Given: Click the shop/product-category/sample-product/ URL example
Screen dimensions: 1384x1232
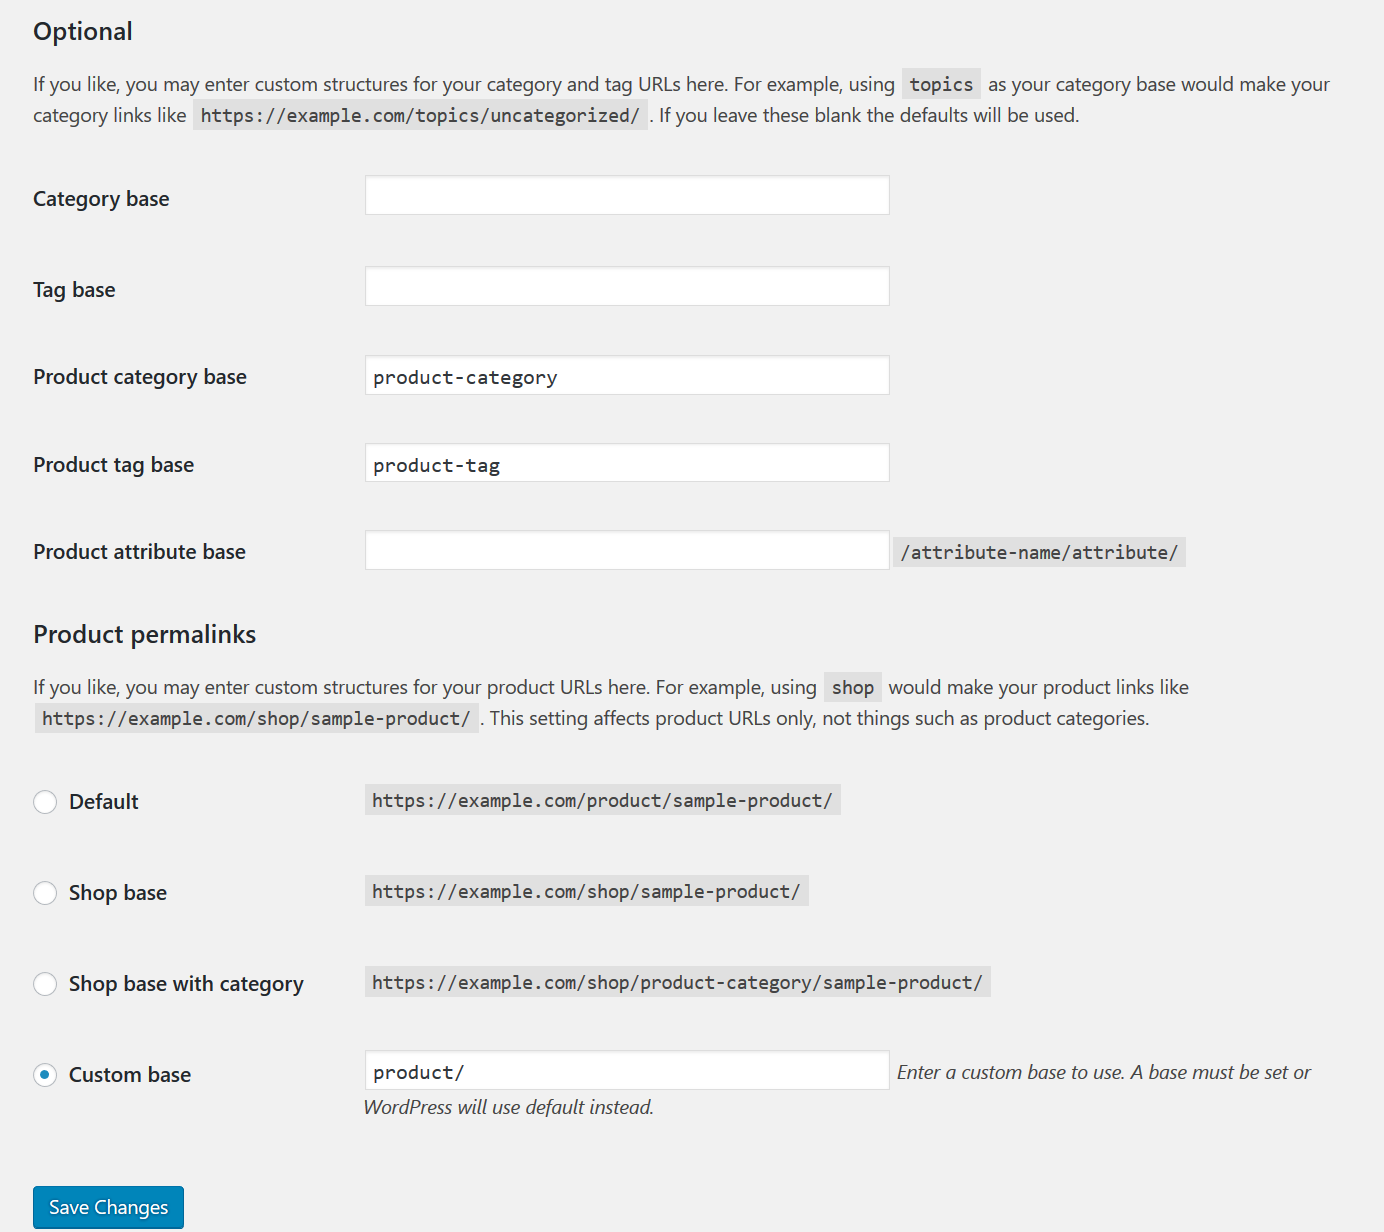Looking at the screenshot, I should point(677,983).
